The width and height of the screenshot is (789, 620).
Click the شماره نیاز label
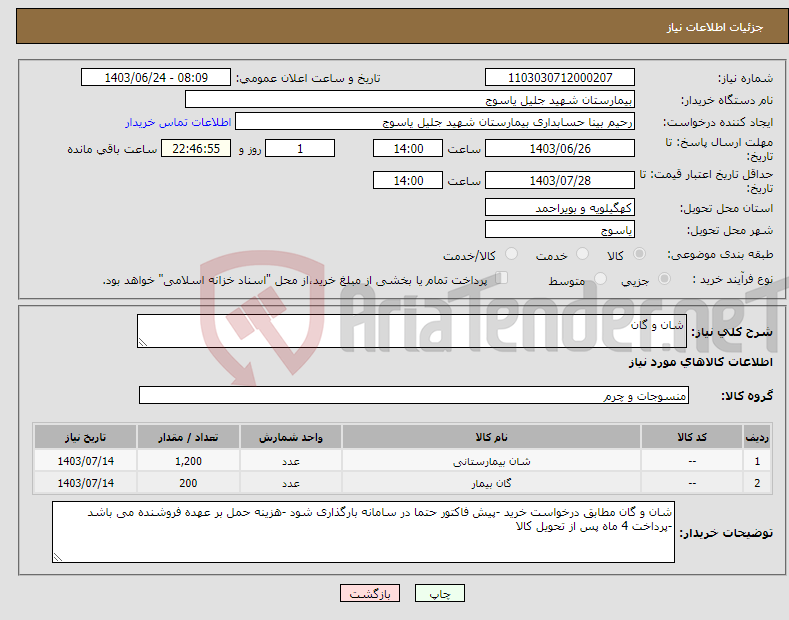(x=745, y=78)
